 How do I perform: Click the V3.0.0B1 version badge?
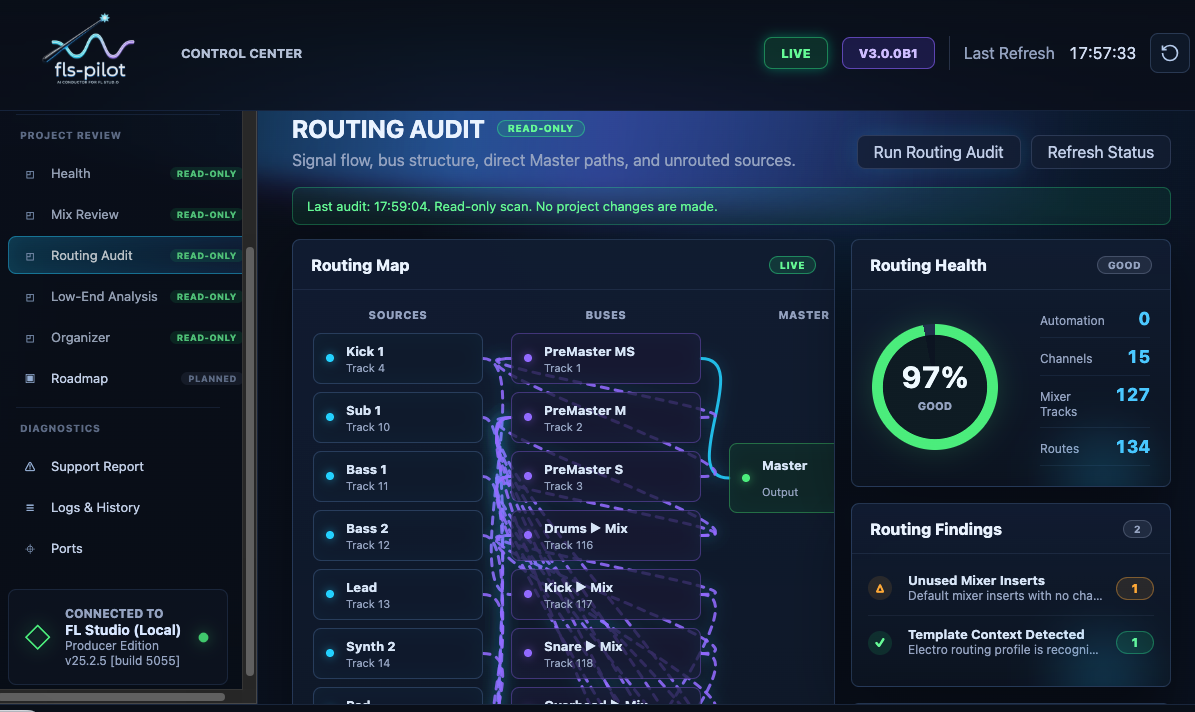888,53
